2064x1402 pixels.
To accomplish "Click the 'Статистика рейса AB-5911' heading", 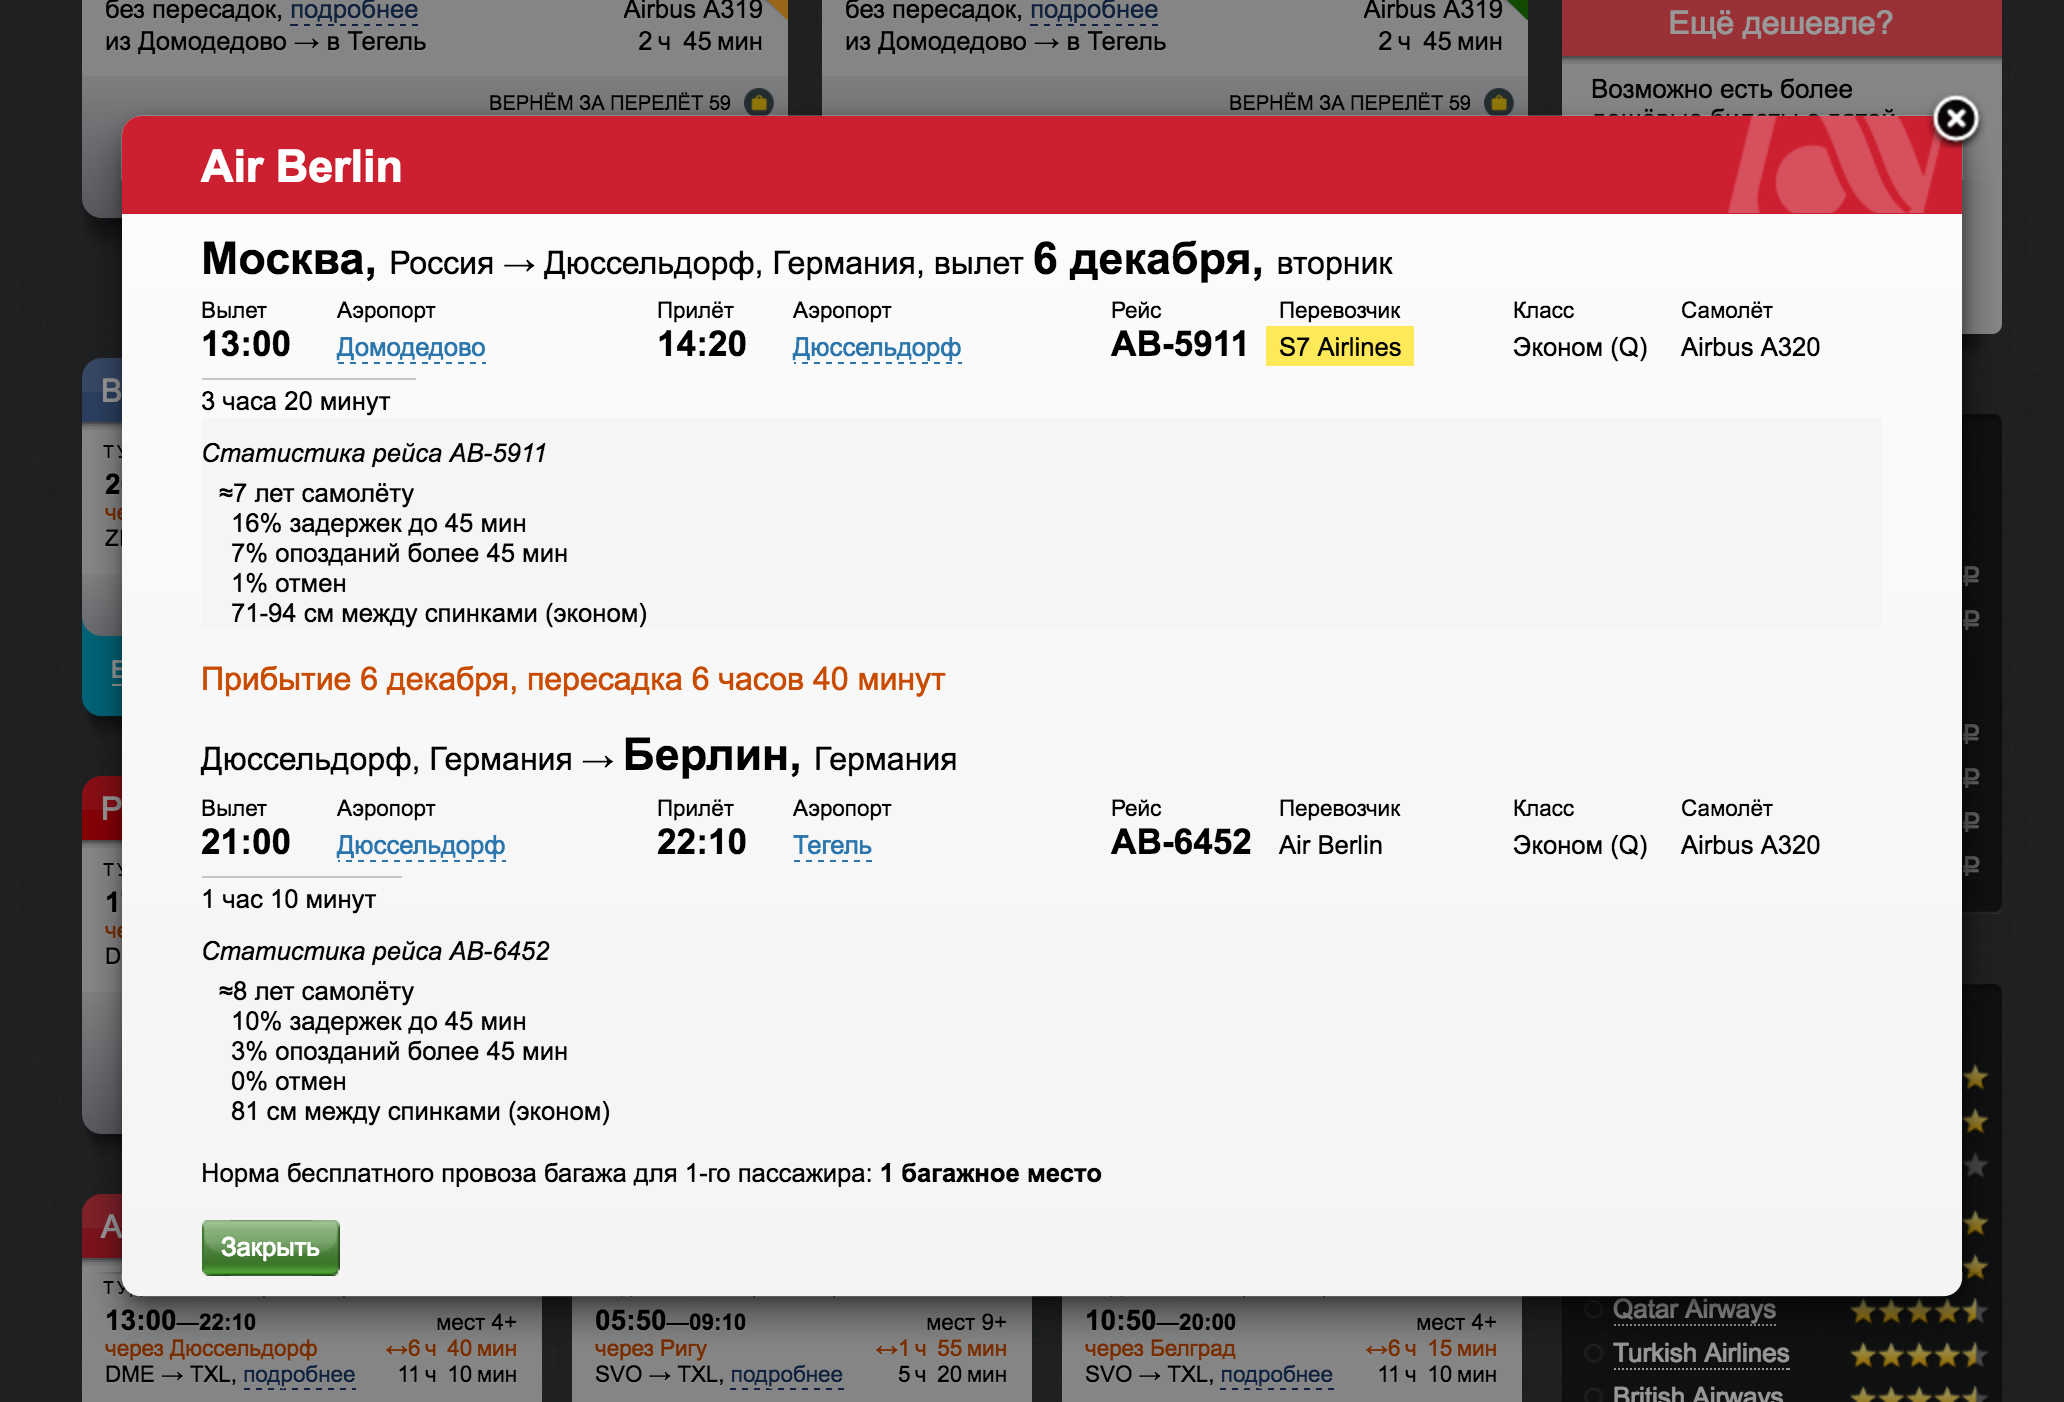I will click(374, 454).
